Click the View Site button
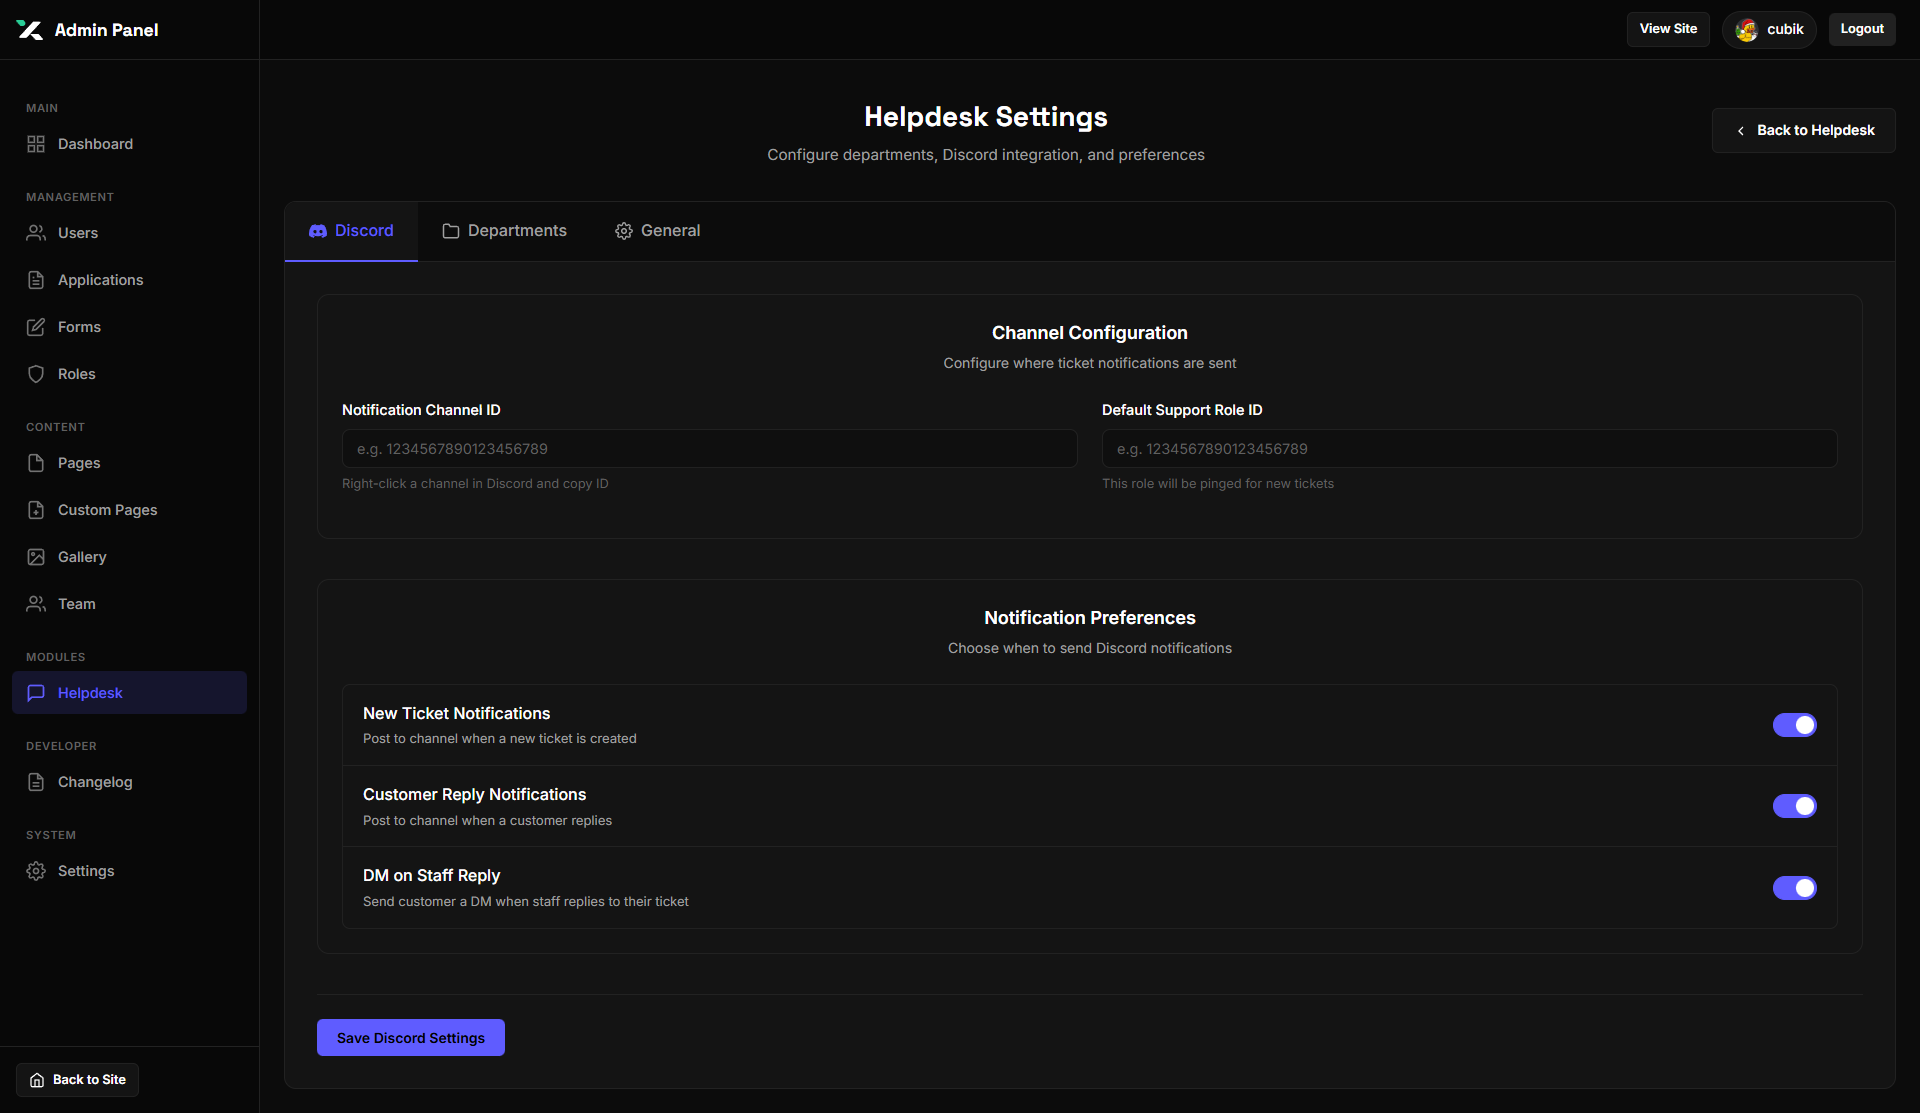This screenshot has height=1113, width=1920. pyautogui.click(x=1668, y=29)
